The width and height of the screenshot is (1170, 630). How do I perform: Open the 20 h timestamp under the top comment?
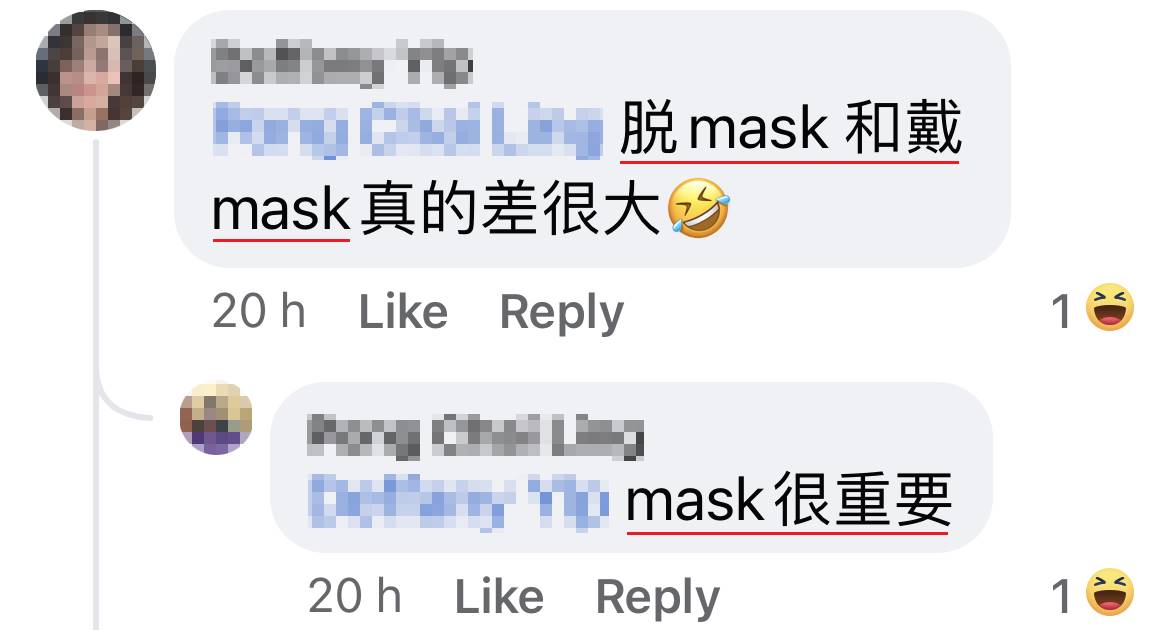click(259, 311)
